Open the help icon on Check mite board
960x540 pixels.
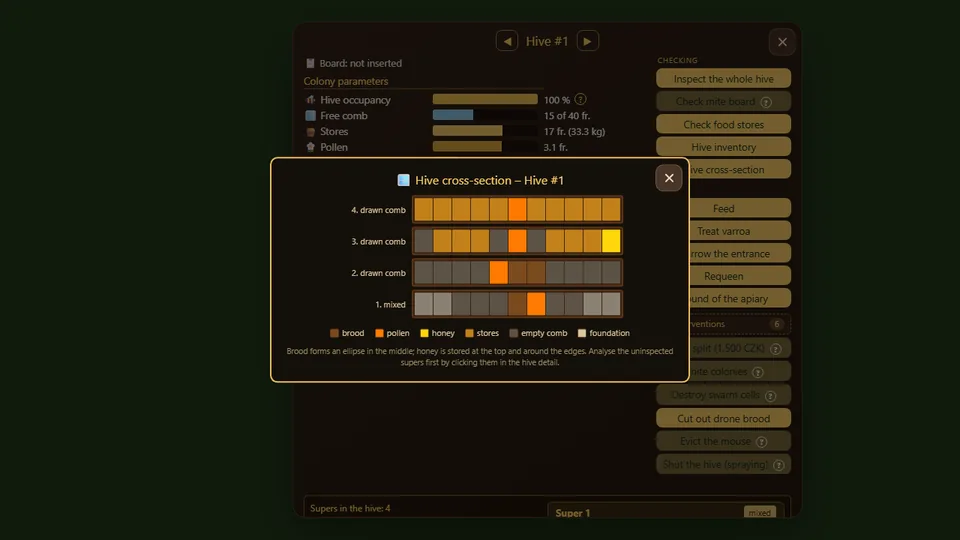(x=766, y=102)
